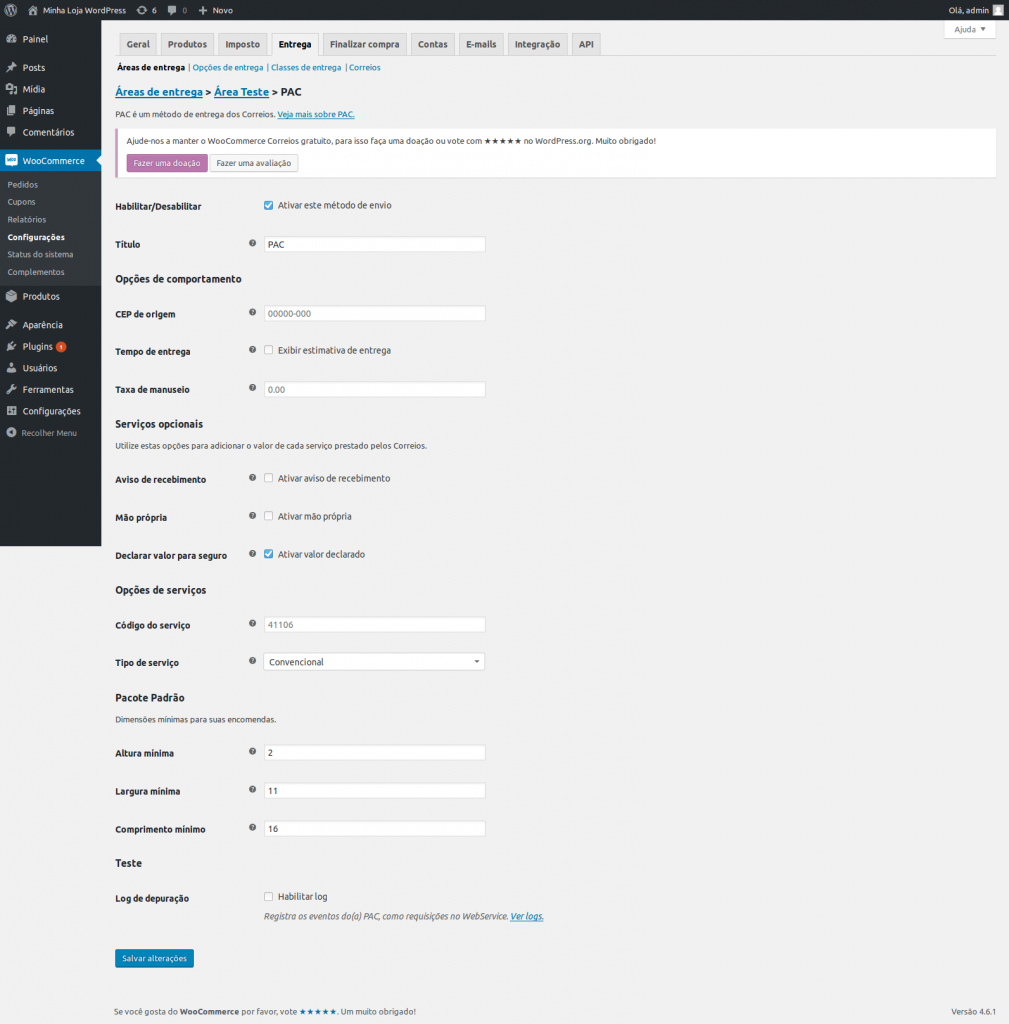Click the Salvar alterações button
Screen dimensions: 1009x1024
pyautogui.click(x=154, y=958)
